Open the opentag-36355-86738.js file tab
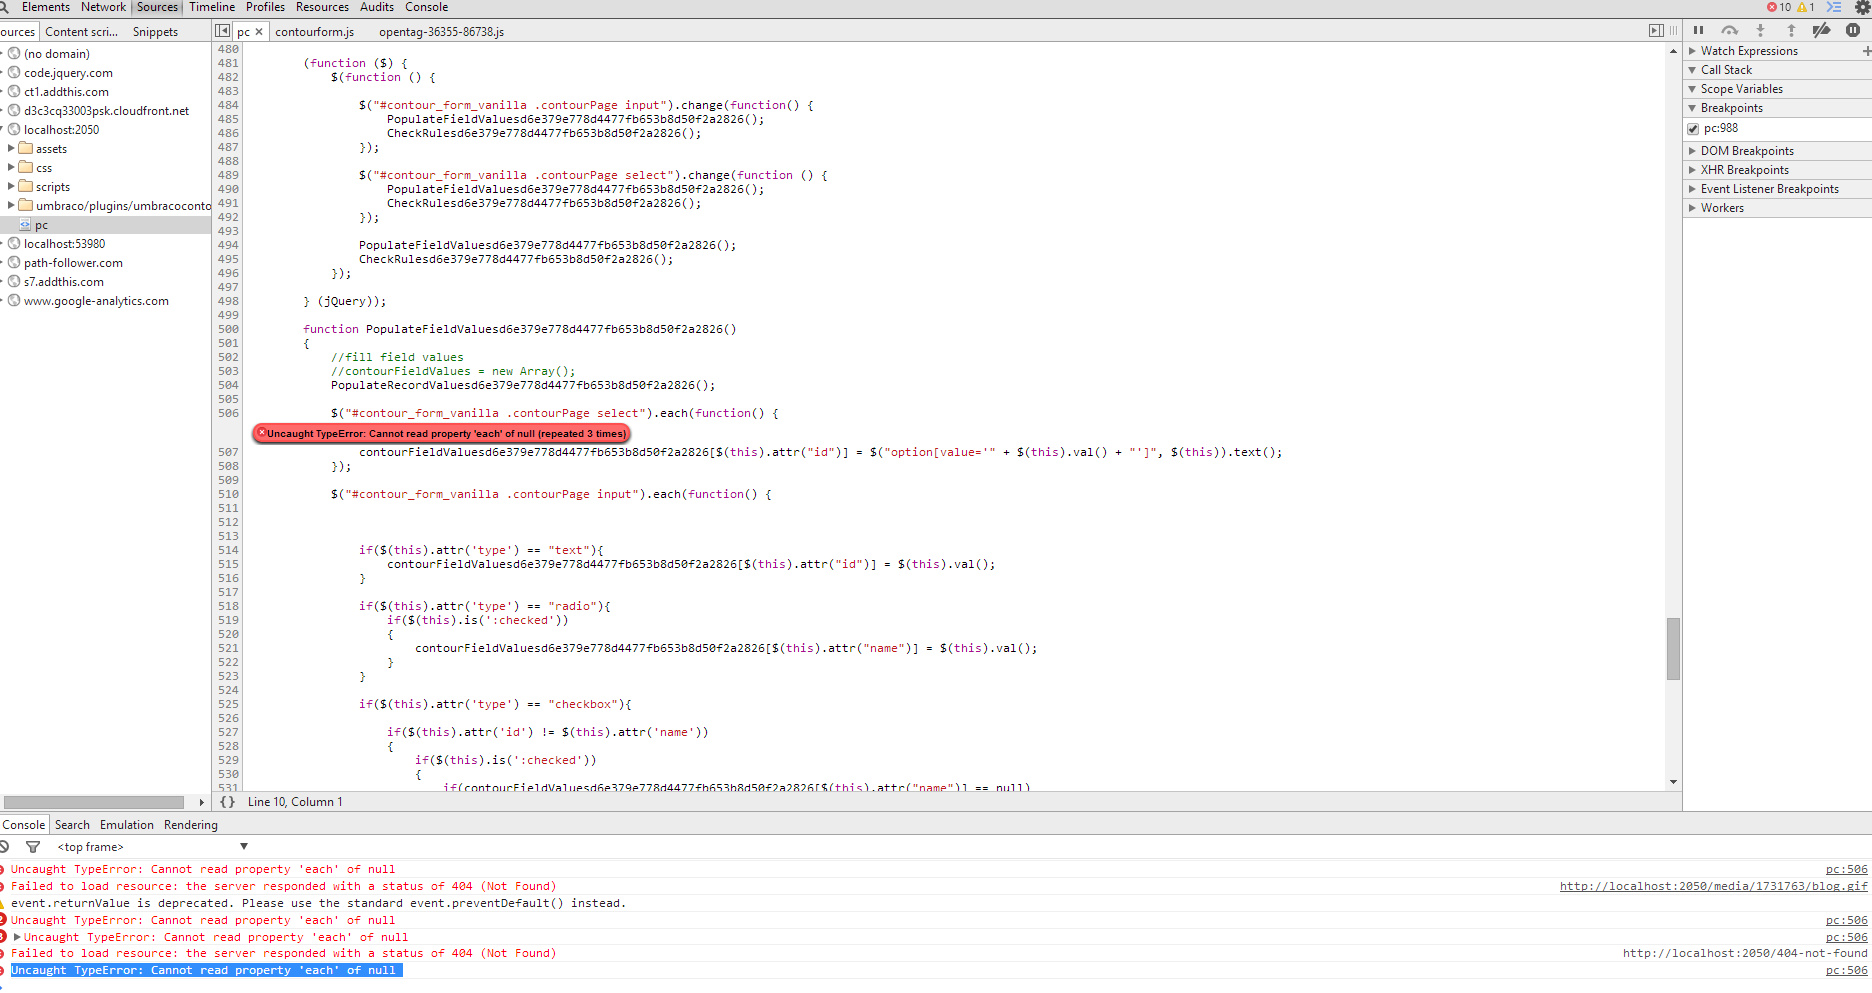 click(x=441, y=32)
